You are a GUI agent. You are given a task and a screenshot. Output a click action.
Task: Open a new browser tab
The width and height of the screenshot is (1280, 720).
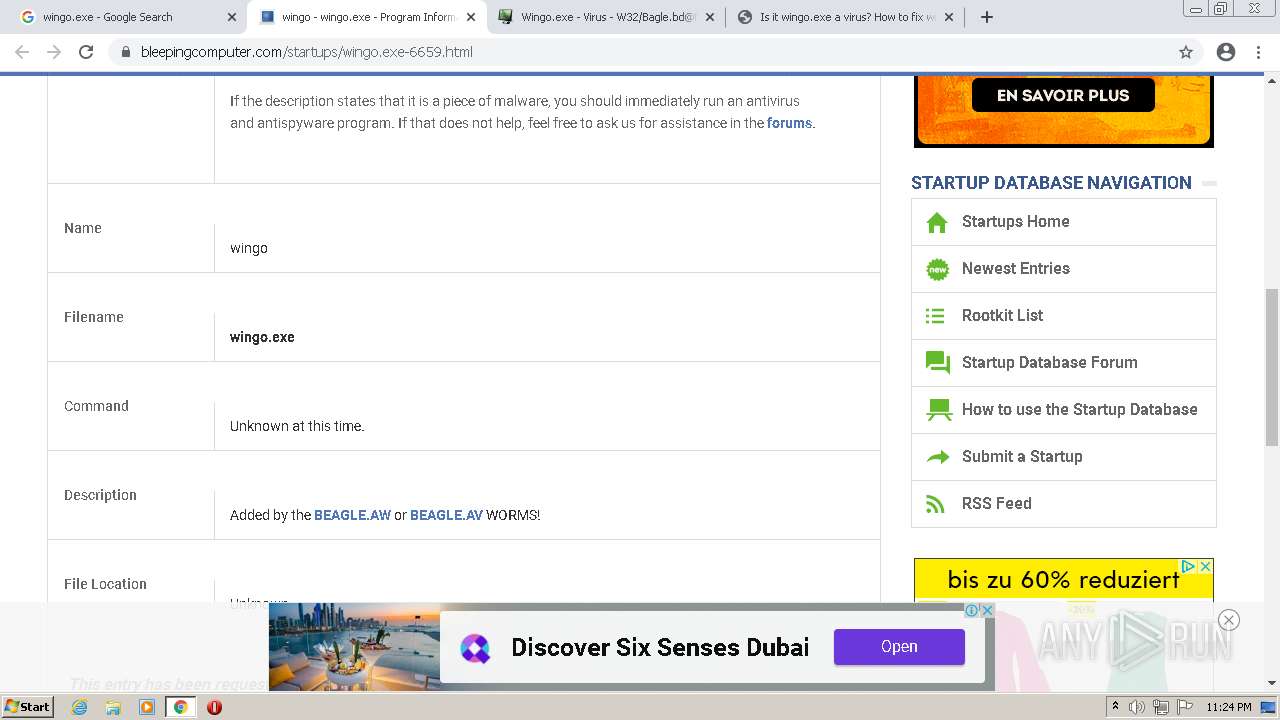(987, 17)
